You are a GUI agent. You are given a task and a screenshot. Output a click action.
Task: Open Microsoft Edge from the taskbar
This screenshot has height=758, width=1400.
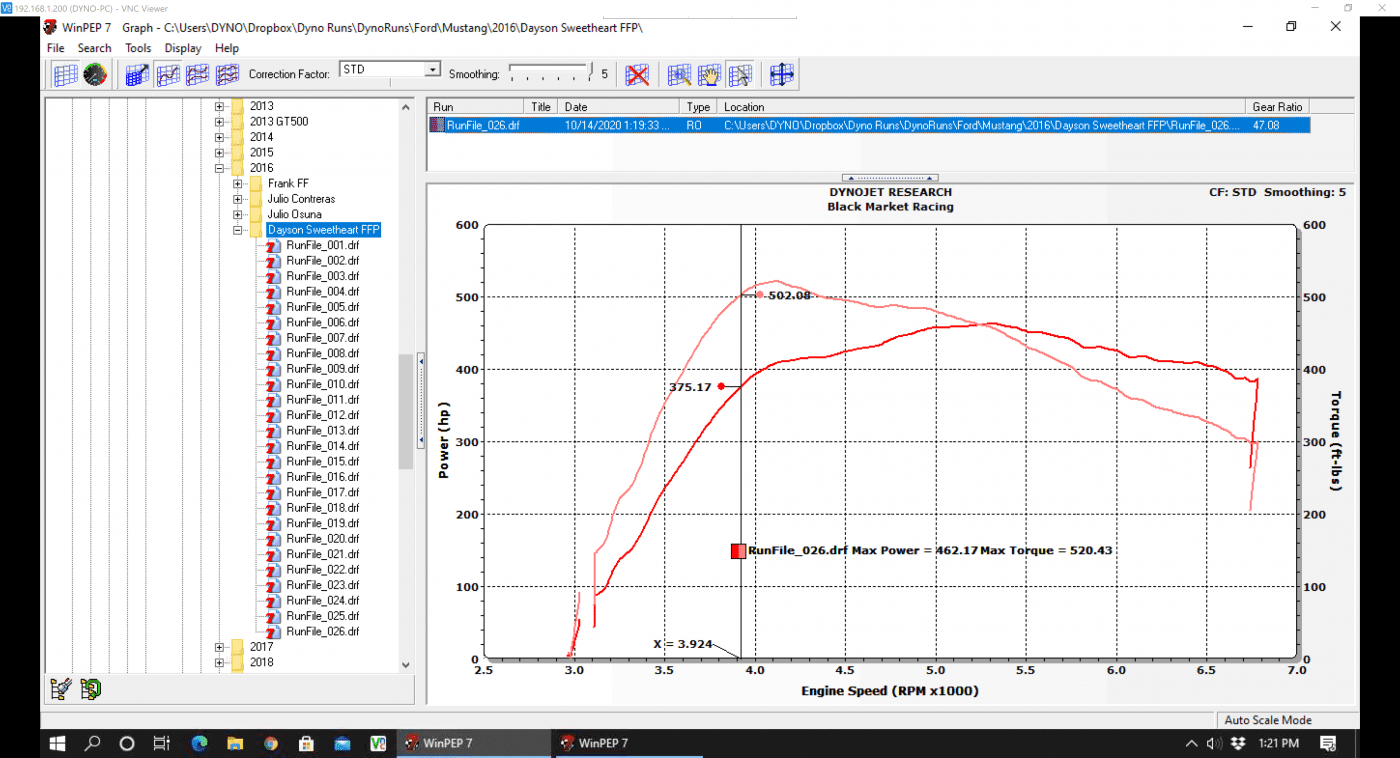click(198, 743)
